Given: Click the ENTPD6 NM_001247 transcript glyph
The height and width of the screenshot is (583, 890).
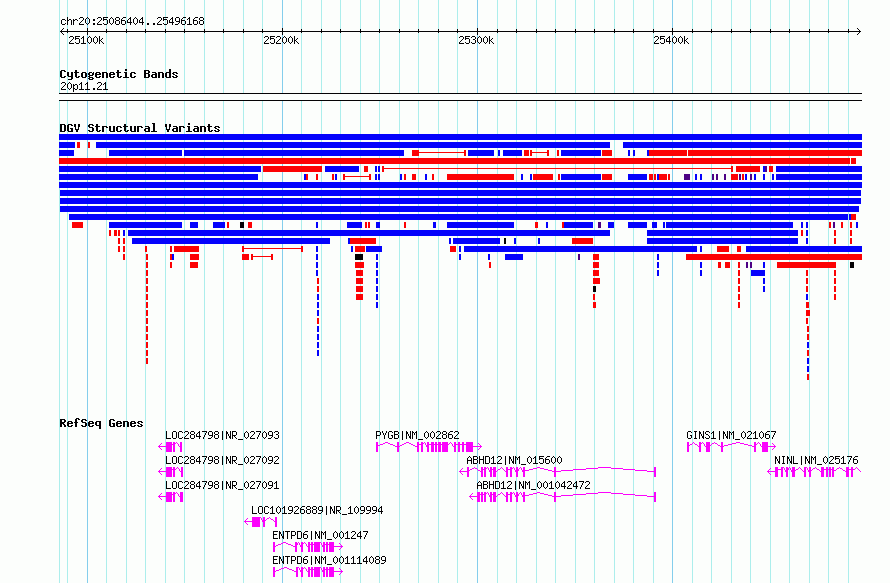Looking at the screenshot, I should (x=308, y=547).
